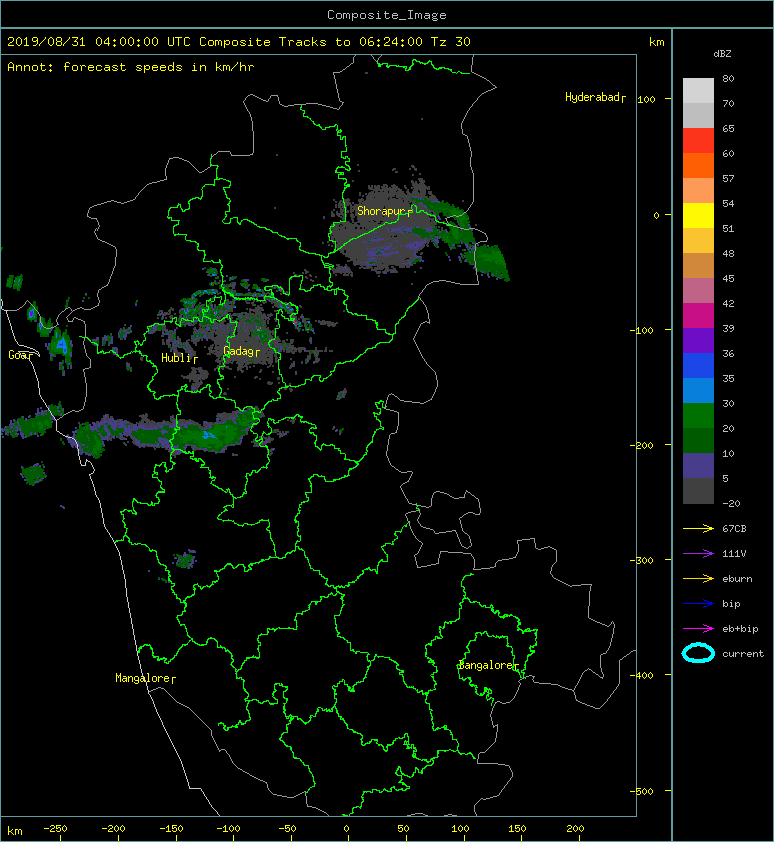Click the 'km' unit at bottom-axis start

(x=15, y=831)
